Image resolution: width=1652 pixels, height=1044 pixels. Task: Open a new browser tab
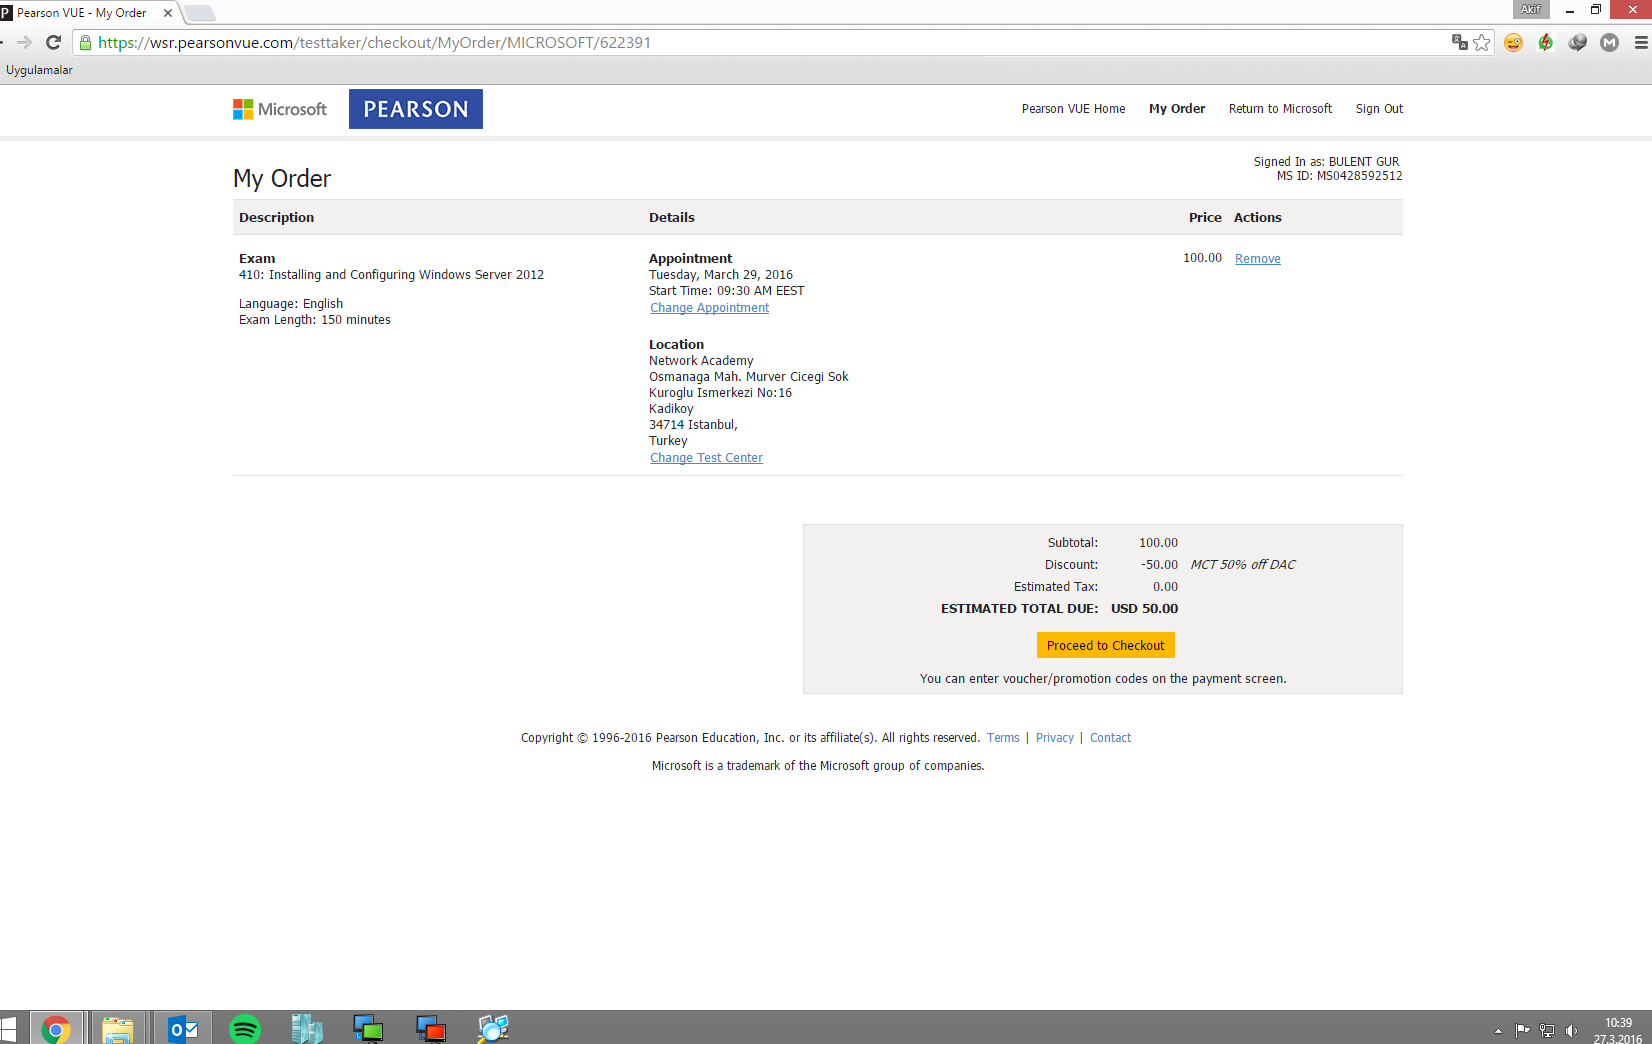tap(199, 13)
